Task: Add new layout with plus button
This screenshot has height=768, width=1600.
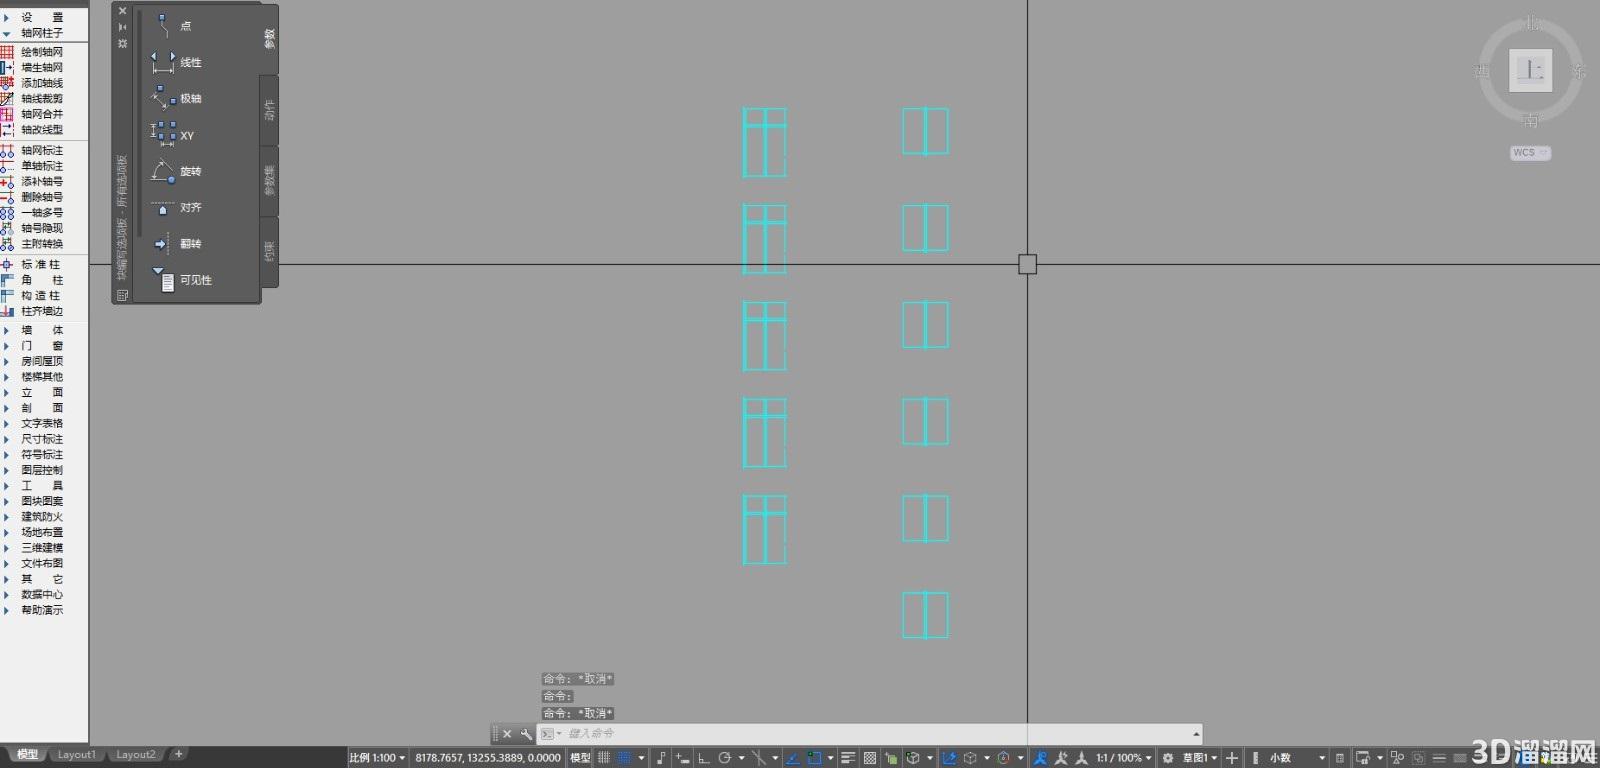Action: click(x=178, y=755)
